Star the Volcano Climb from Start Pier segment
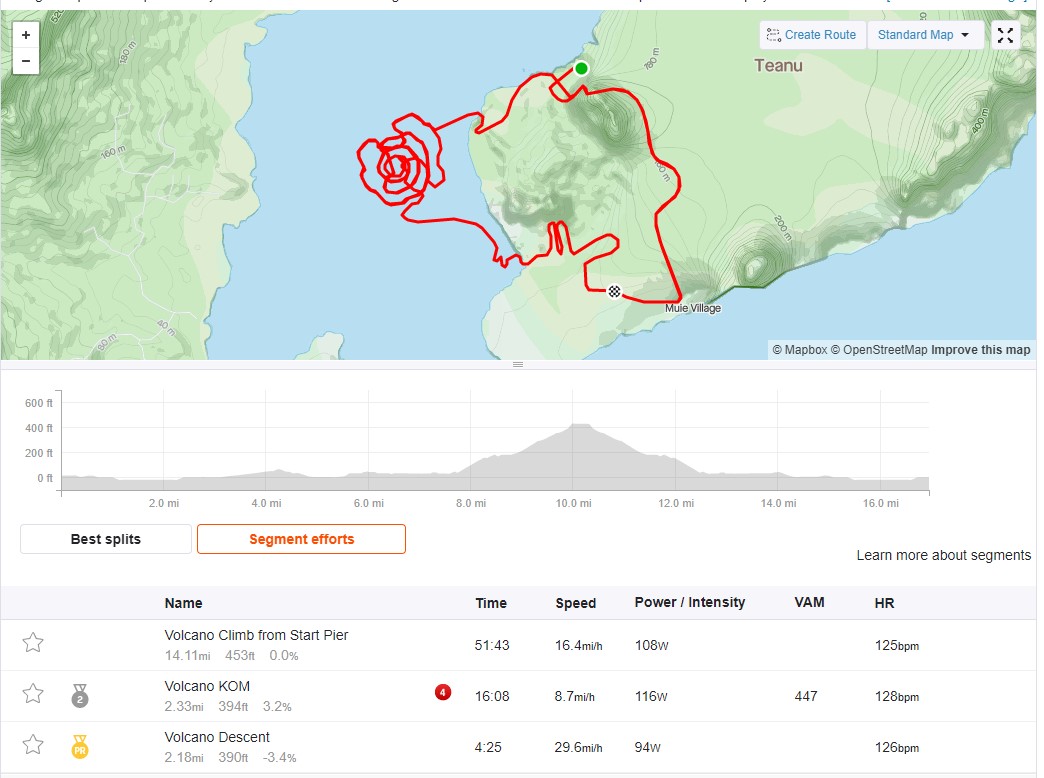1044x778 pixels. point(33,643)
